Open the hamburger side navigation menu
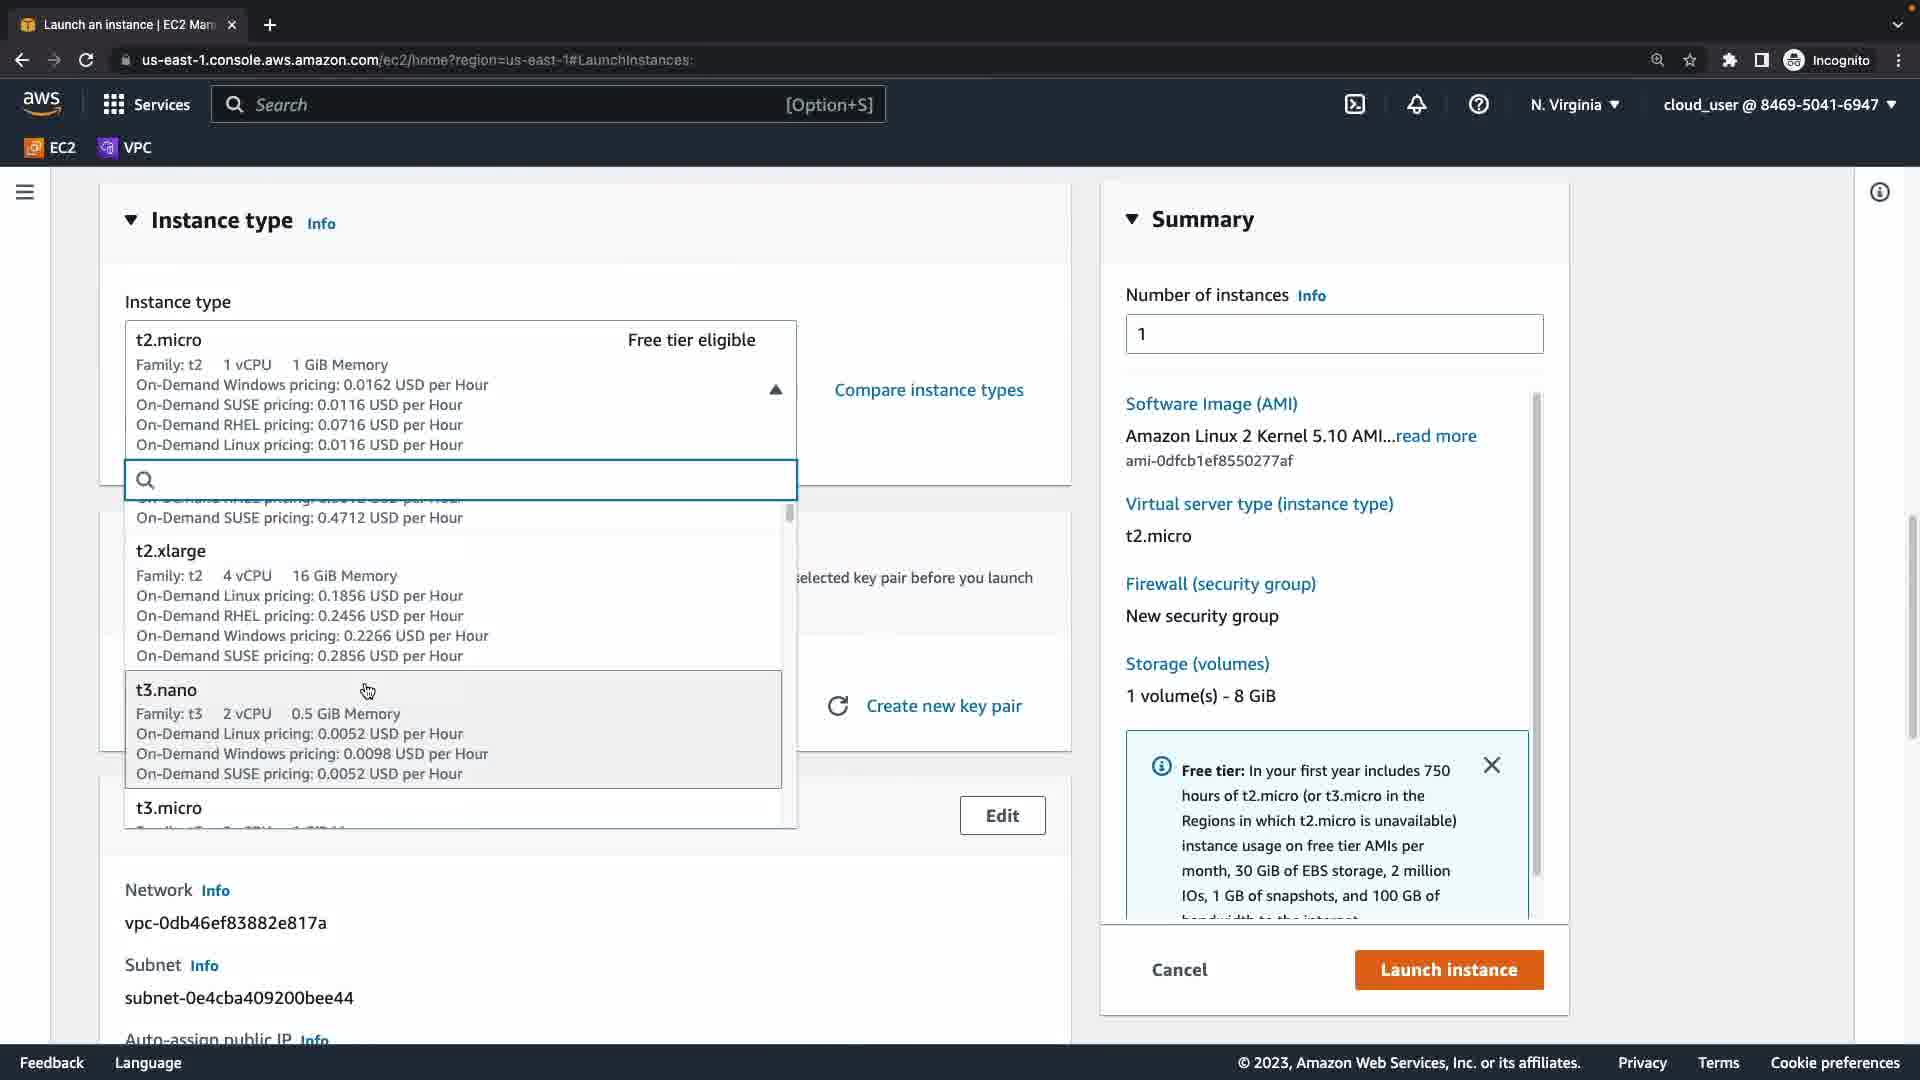This screenshot has height=1080, width=1920. coord(25,192)
